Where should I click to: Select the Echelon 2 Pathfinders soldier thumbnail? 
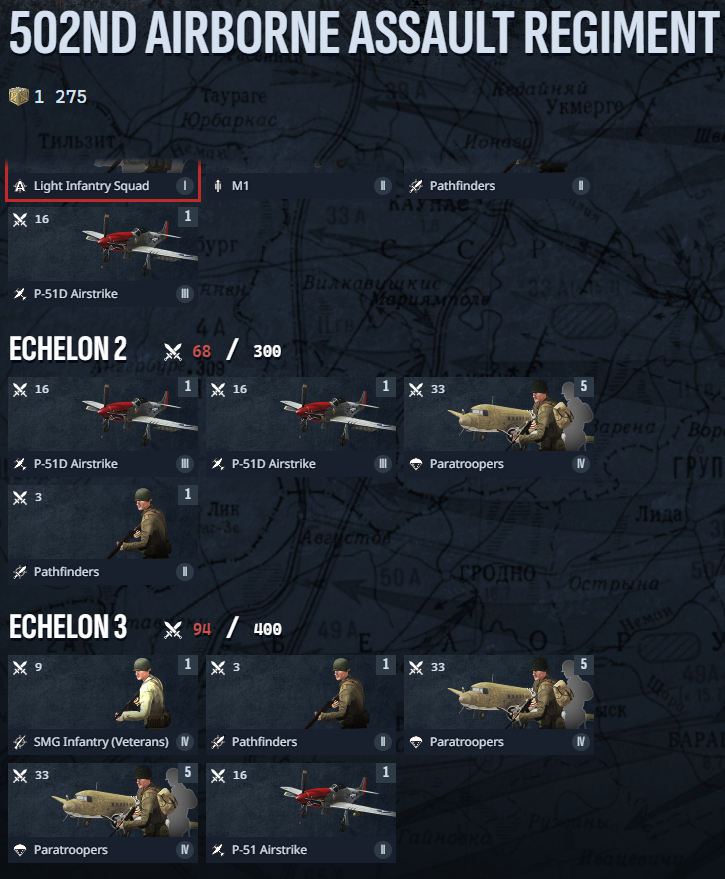[103, 522]
